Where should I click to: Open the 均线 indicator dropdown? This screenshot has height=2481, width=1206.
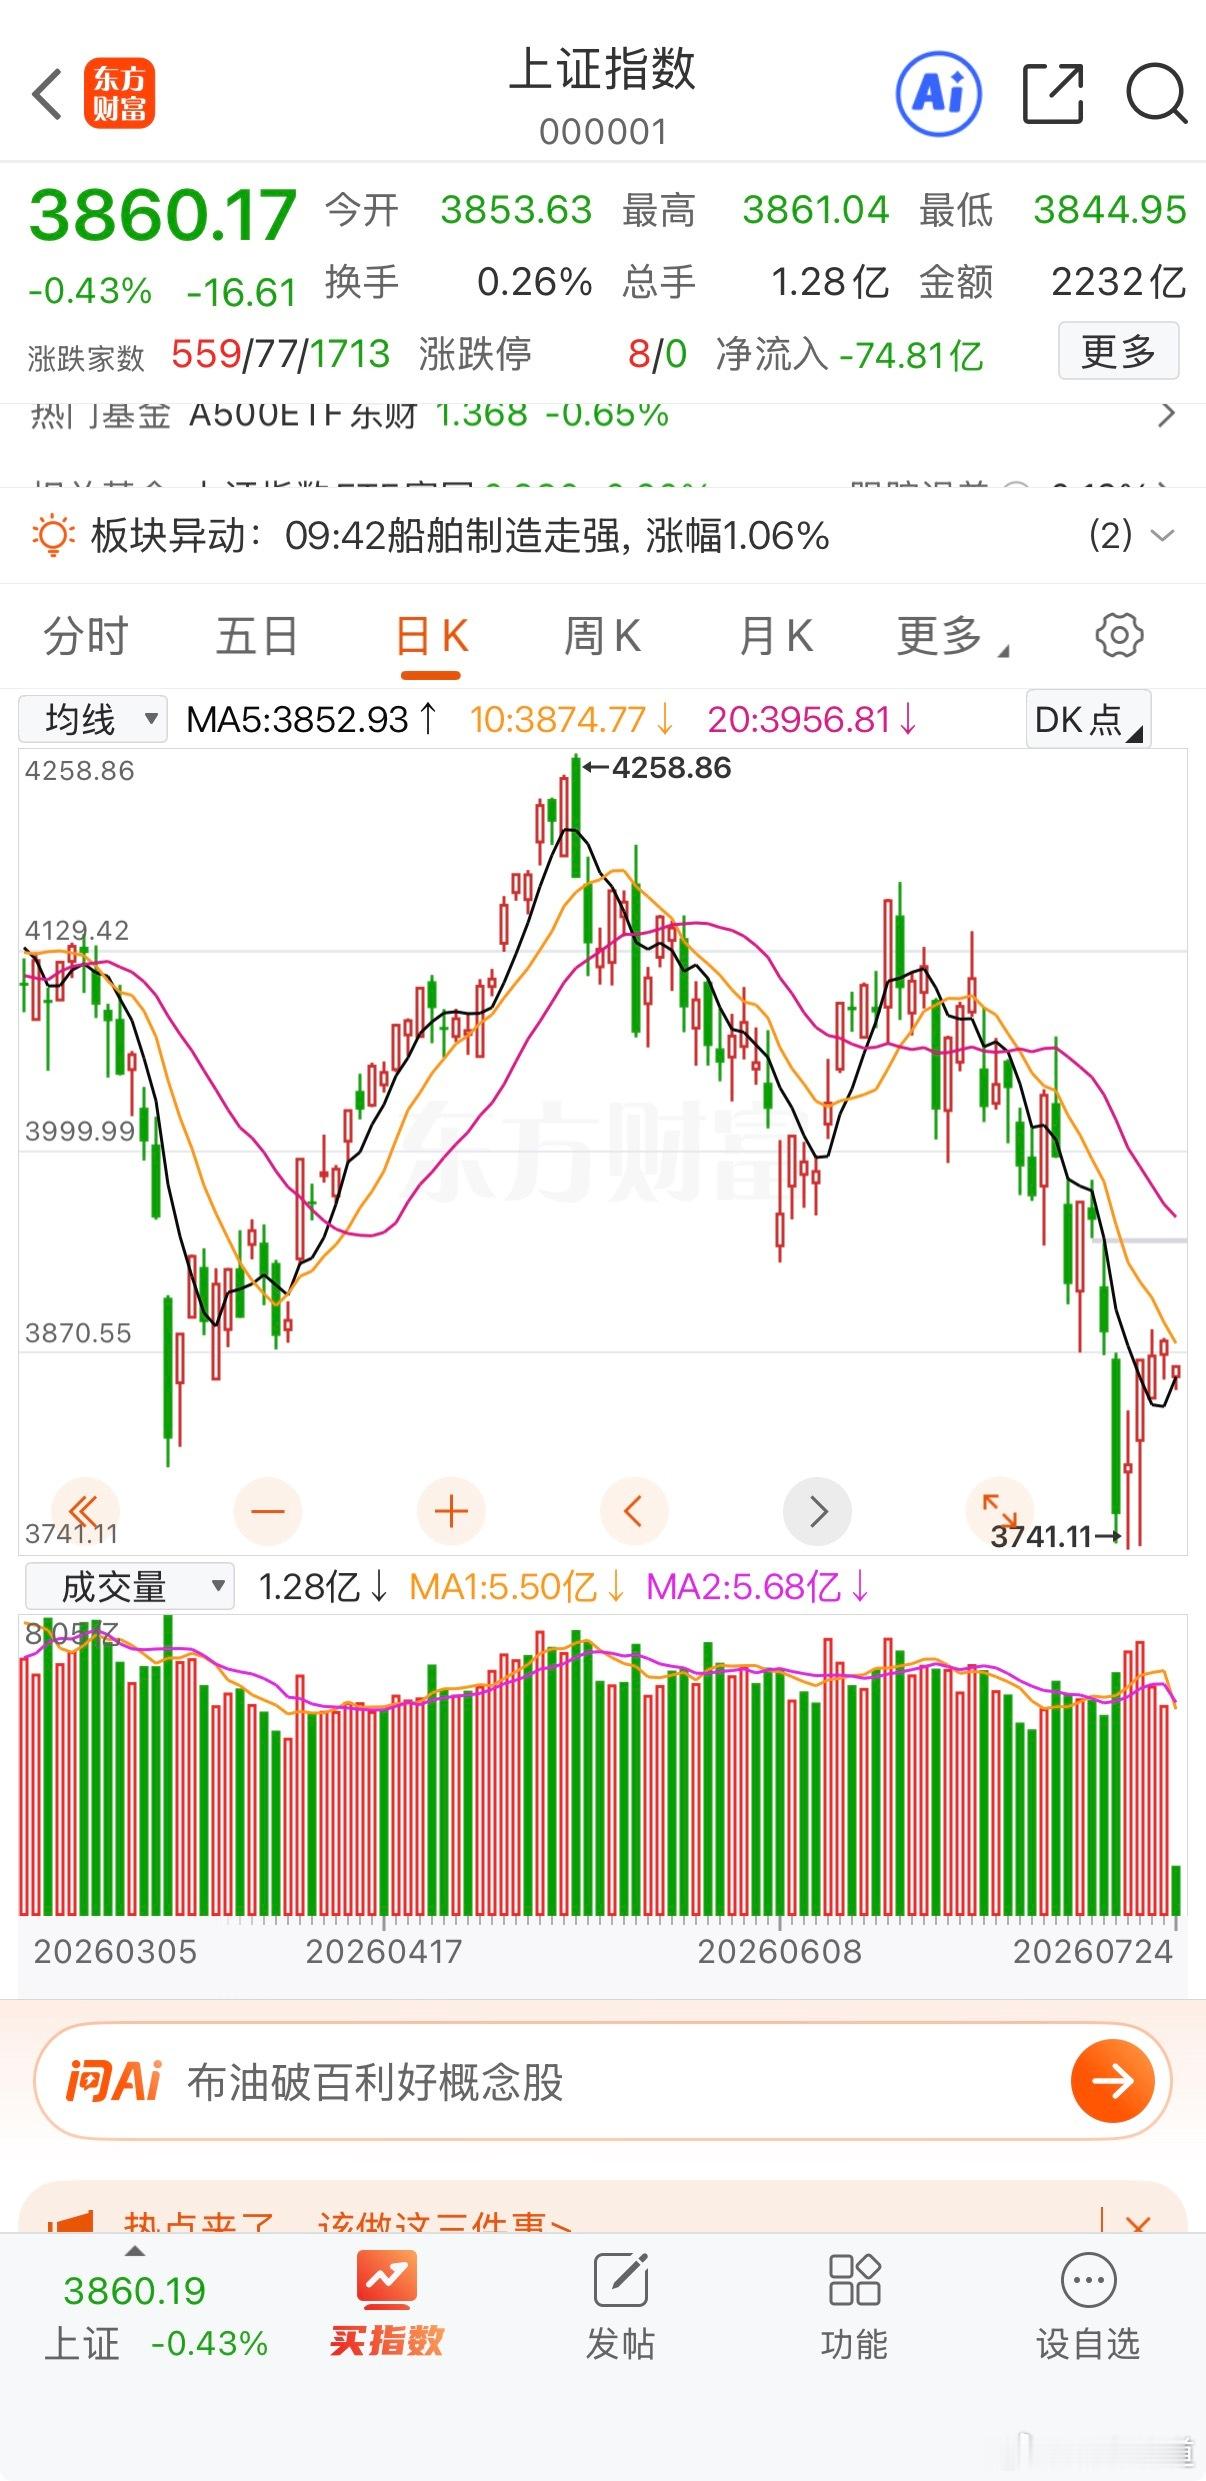(x=93, y=719)
